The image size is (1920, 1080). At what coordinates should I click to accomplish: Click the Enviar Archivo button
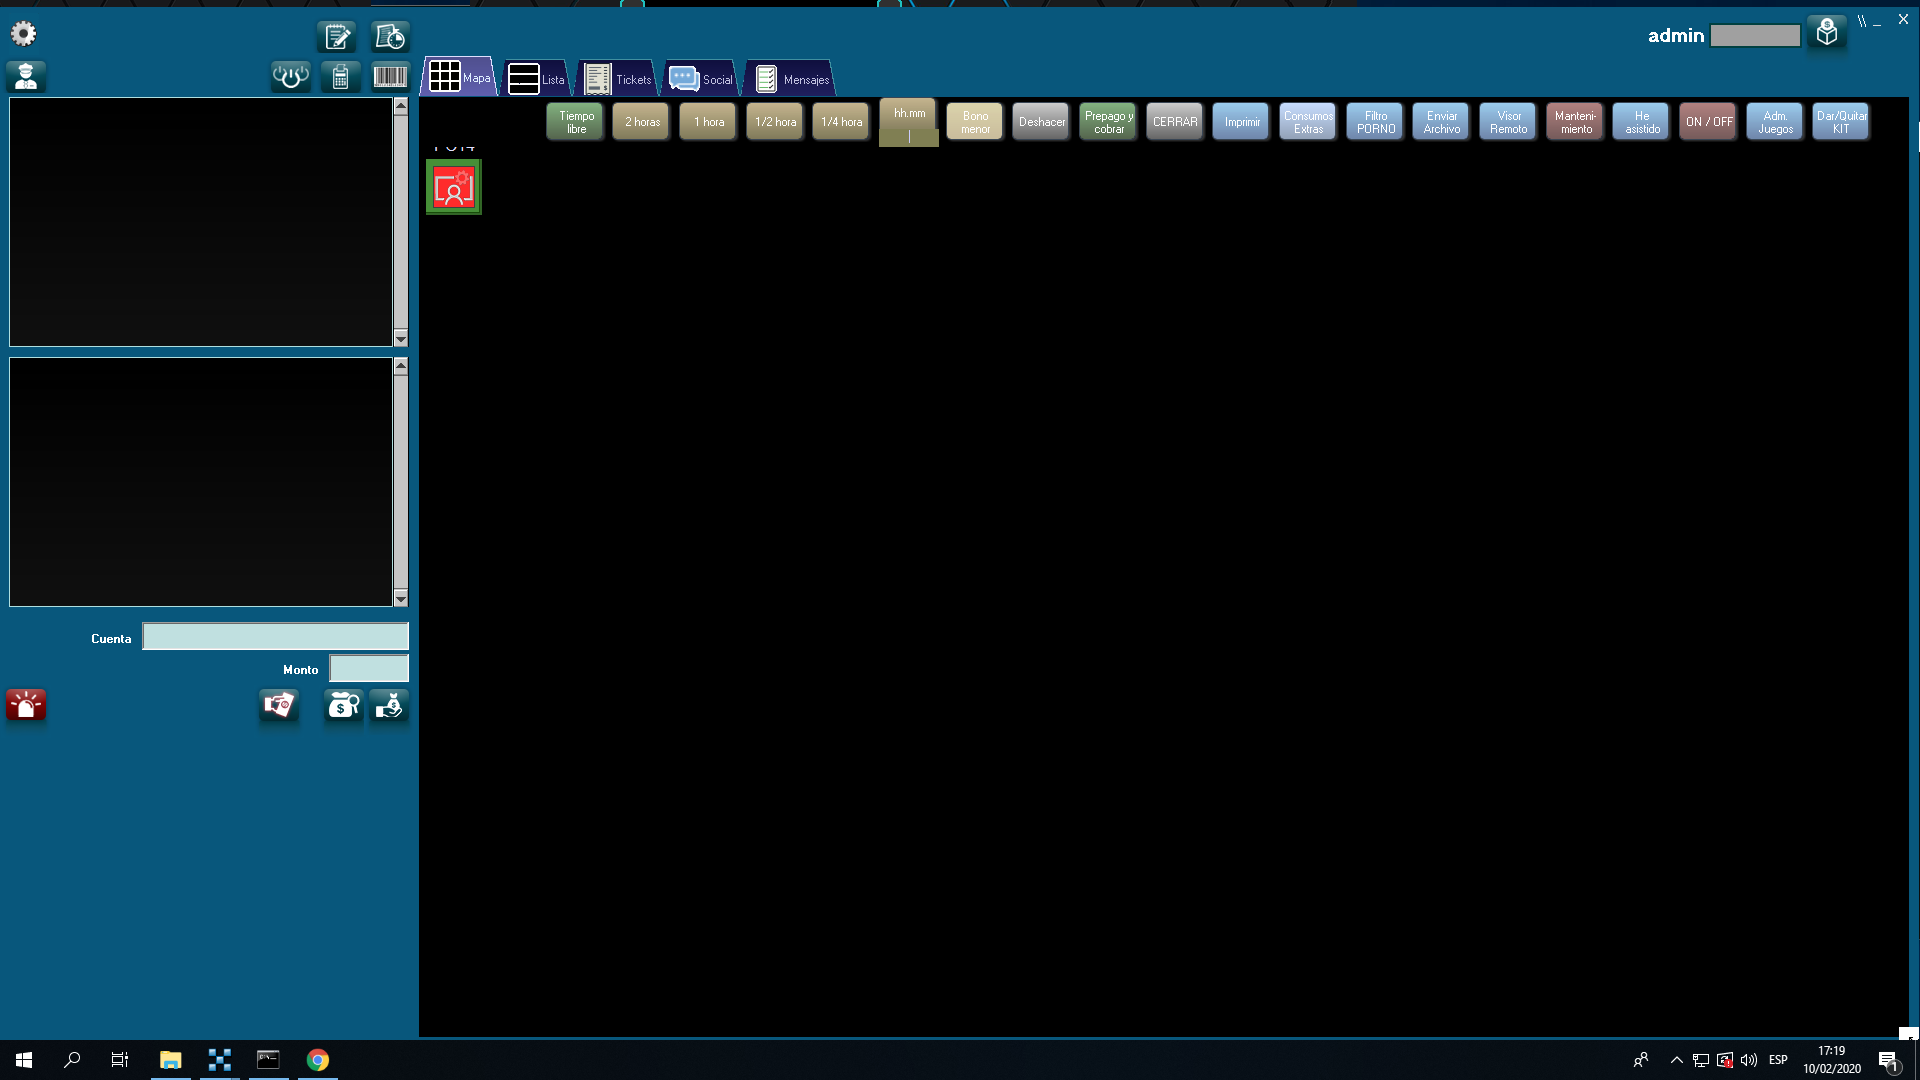1442,122
